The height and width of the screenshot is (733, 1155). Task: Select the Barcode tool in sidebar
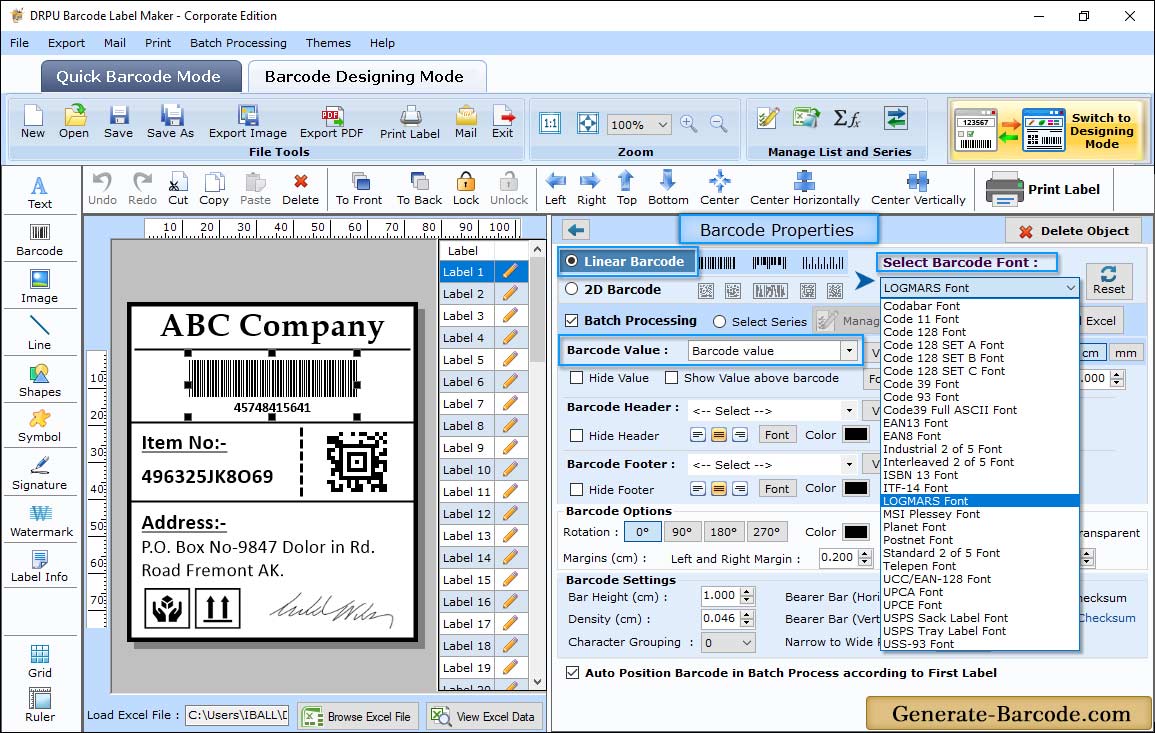point(40,240)
